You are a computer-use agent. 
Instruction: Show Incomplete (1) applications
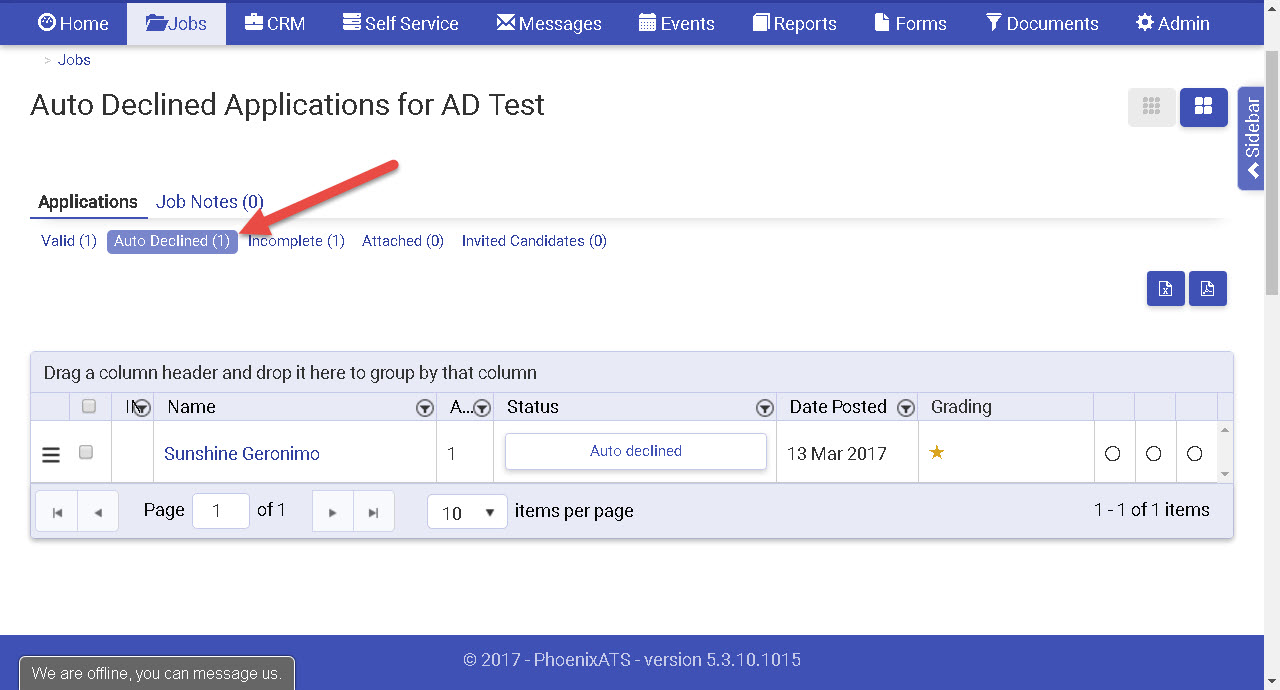pos(296,241)
